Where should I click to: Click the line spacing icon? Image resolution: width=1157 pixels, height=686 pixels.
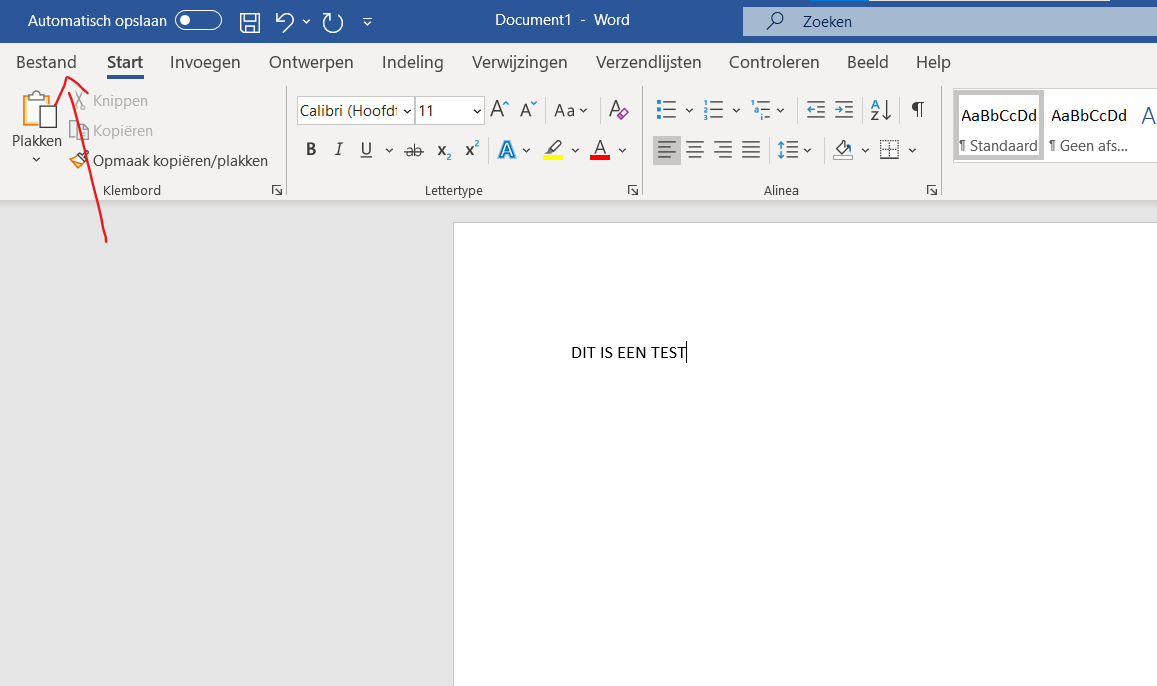pyautogui.click(x=788, y=150)
